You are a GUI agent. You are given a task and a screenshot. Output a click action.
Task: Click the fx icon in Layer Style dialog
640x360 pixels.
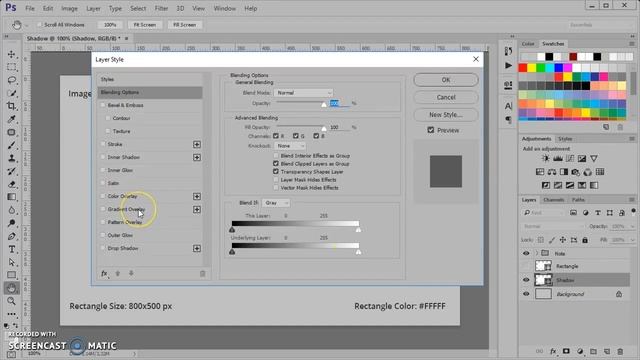coord(104,273)
